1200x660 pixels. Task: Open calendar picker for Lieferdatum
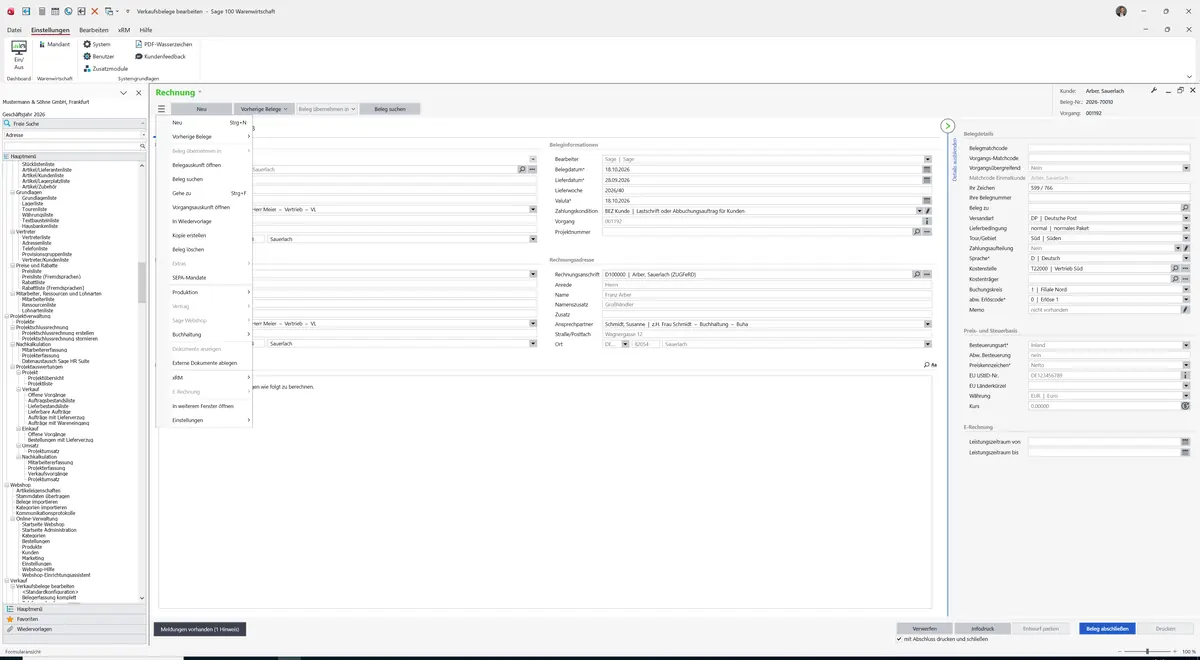pos(927,180)
